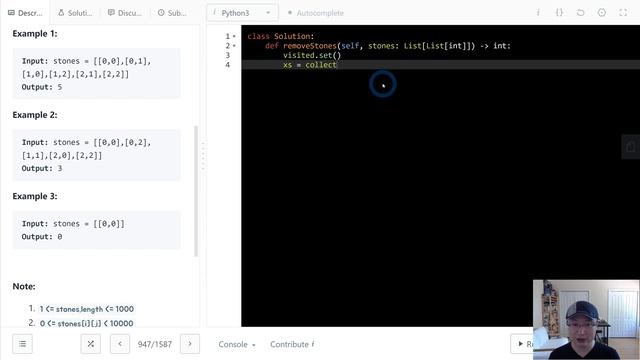
Task: Reset code with the revert icon
Action: [x=580, y=13]
